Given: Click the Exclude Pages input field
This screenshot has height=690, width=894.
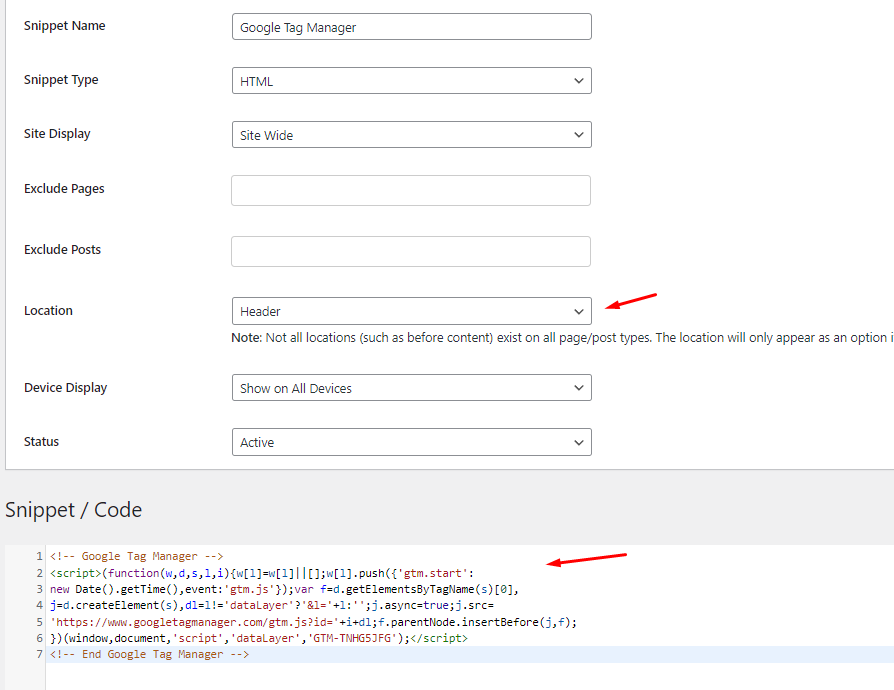Looking at the screenshot, I should 411,190.
